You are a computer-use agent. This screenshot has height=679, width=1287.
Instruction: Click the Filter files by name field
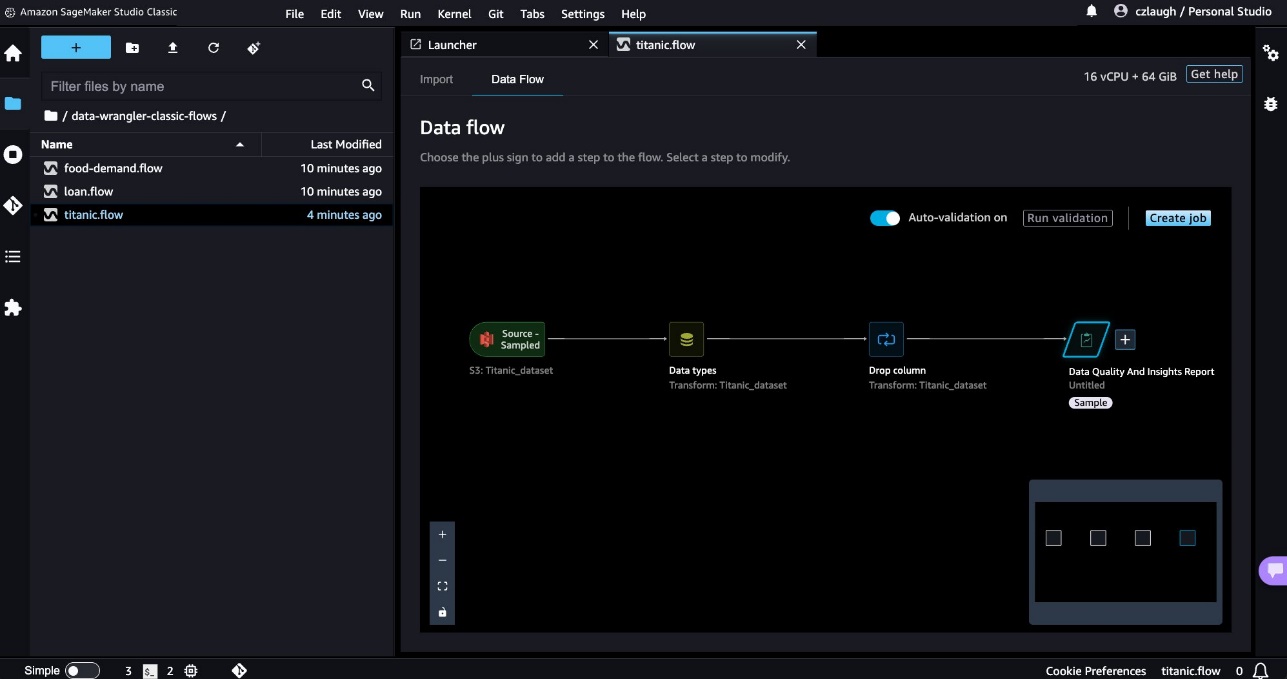(200, 86)
